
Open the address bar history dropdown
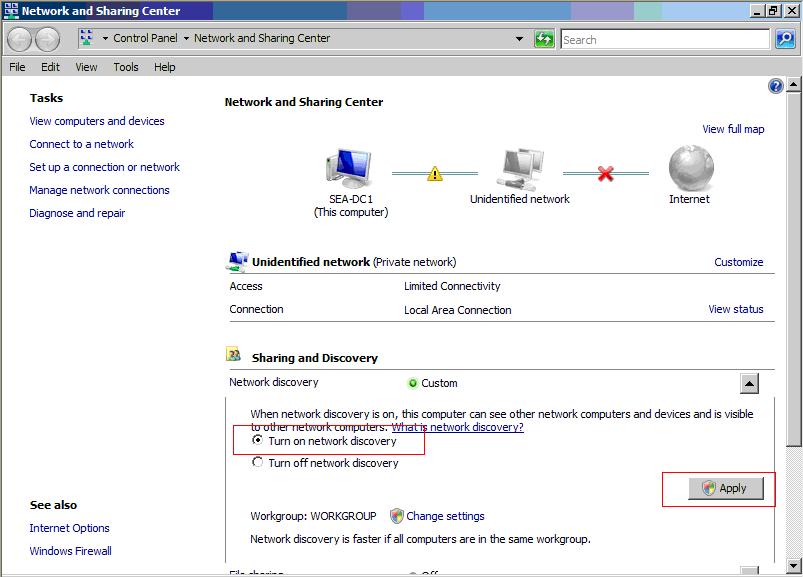click(519, 39)
